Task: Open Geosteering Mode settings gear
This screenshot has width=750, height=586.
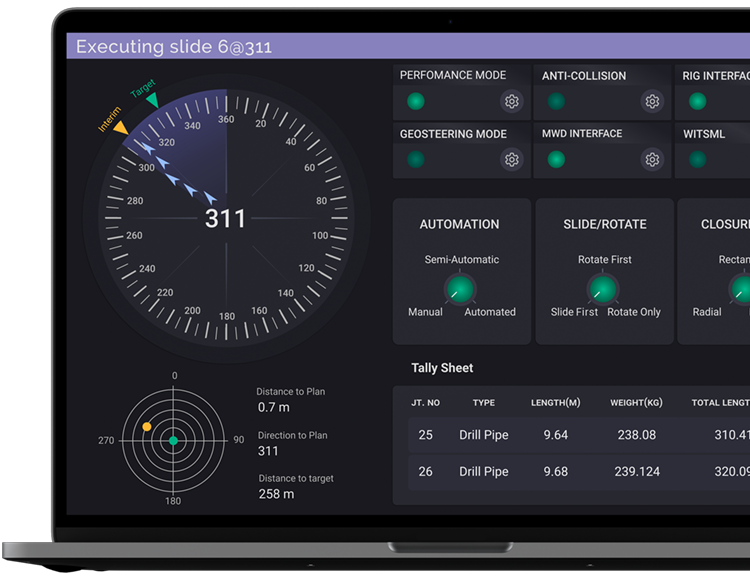Action: [511, 159]
